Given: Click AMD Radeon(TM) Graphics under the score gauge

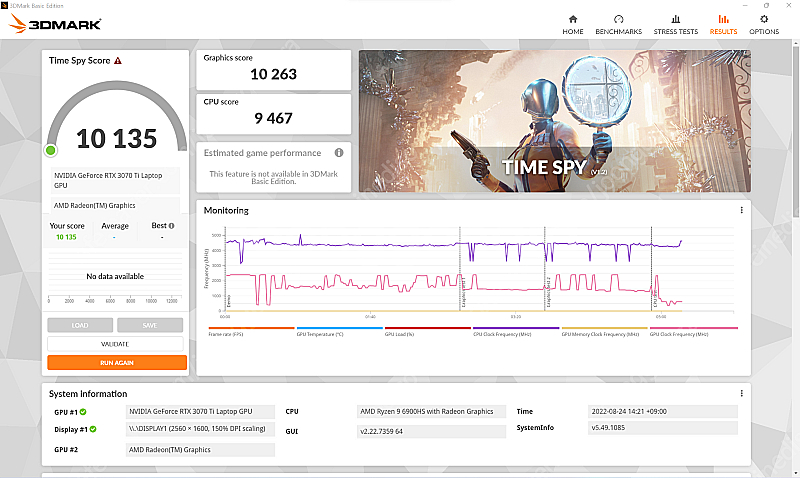Looking at the screenshot, I should [115, 205].
